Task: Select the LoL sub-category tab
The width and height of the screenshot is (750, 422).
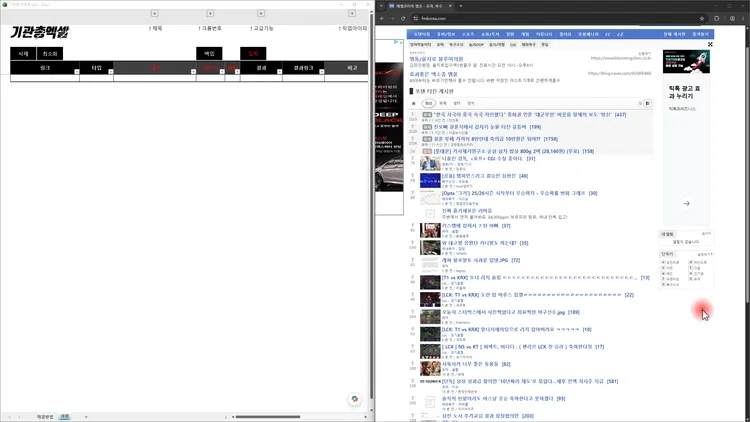Action: pos(513,44)
